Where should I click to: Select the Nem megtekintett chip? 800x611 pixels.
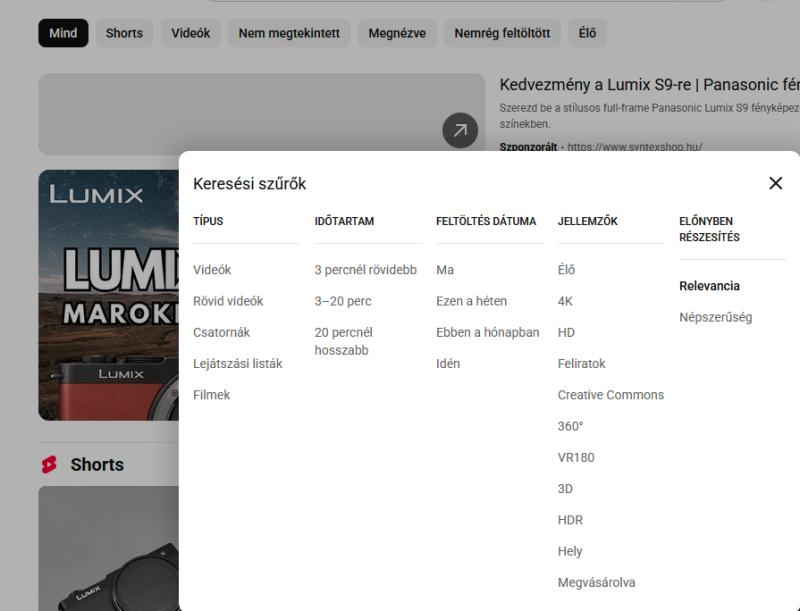click(x=289, y=33)
